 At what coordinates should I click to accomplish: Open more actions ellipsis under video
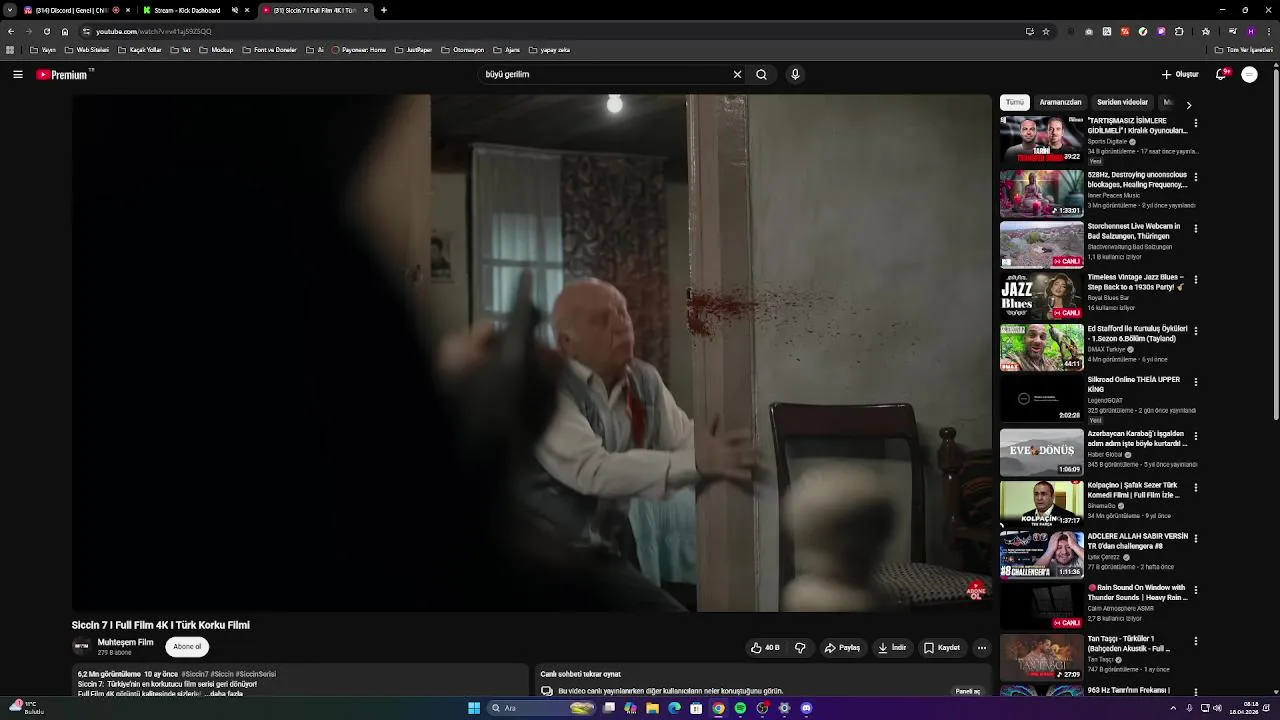(981, 648)
